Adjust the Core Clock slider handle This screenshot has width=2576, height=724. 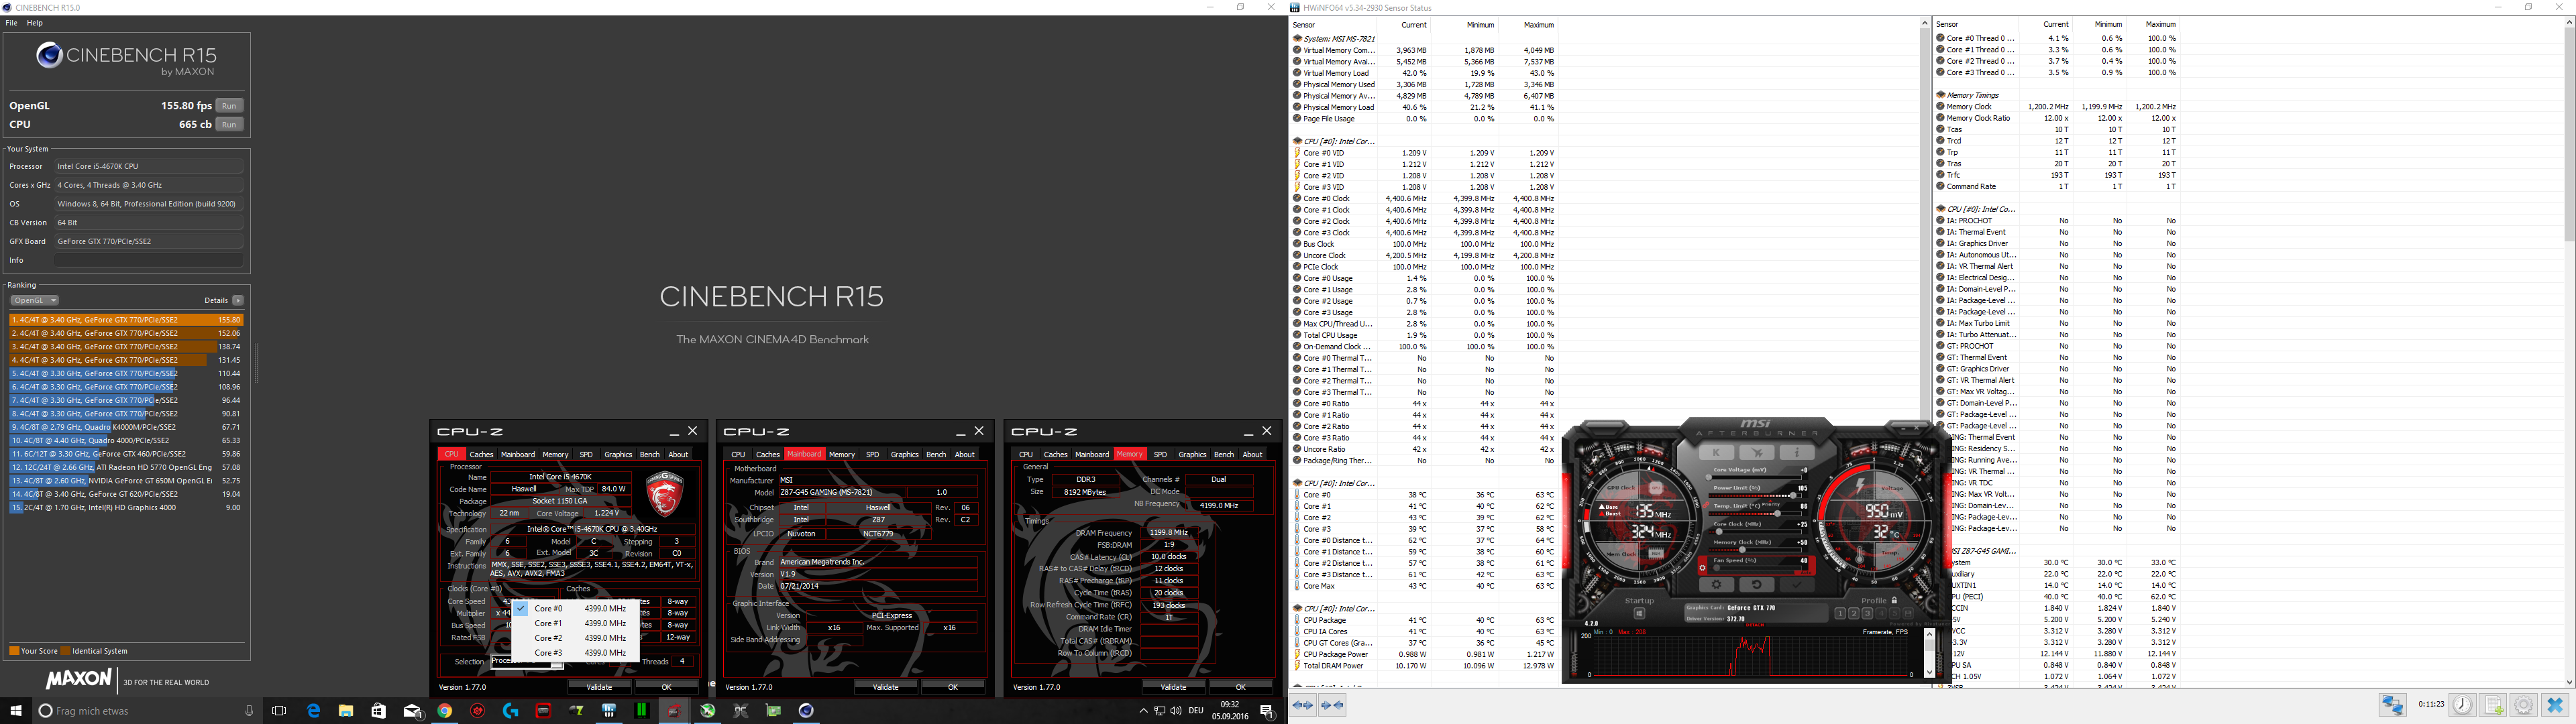pyautogui.click(x=1719, y=532)
